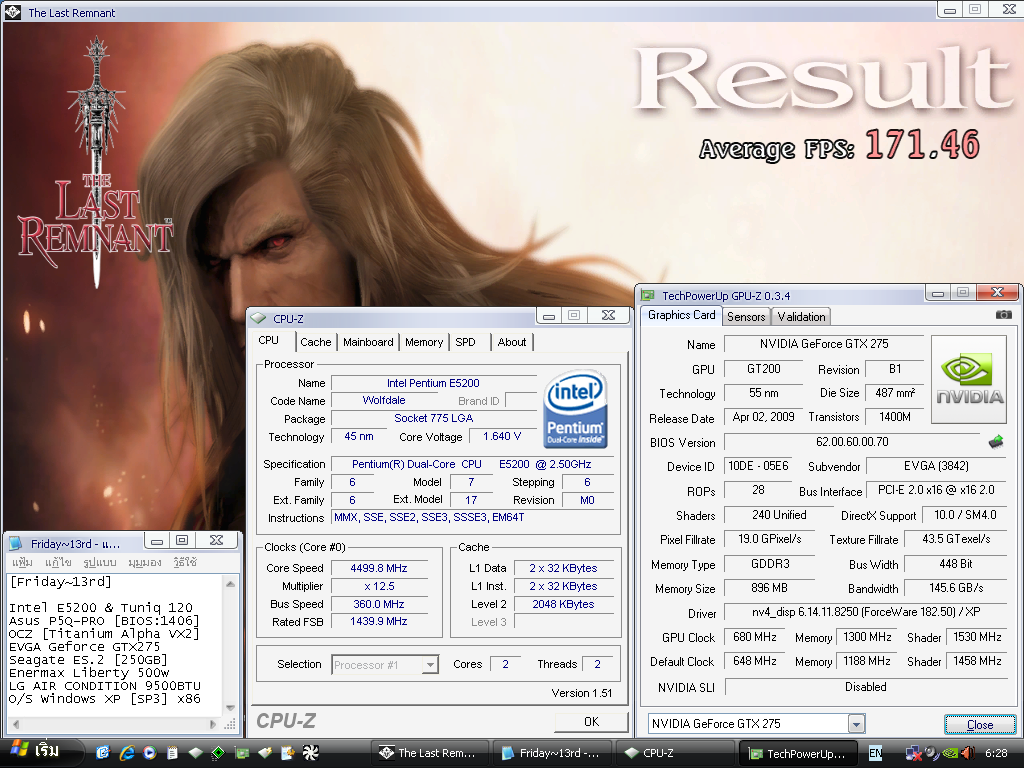Click the BIOS save chip icon
Screen dimensions: 1024x768
[996, 442]
